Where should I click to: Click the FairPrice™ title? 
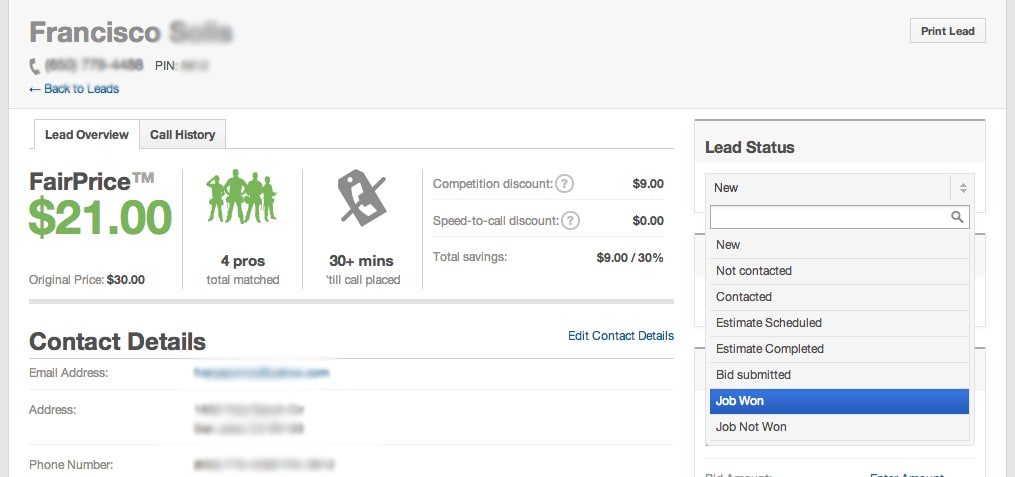point(92,183)
